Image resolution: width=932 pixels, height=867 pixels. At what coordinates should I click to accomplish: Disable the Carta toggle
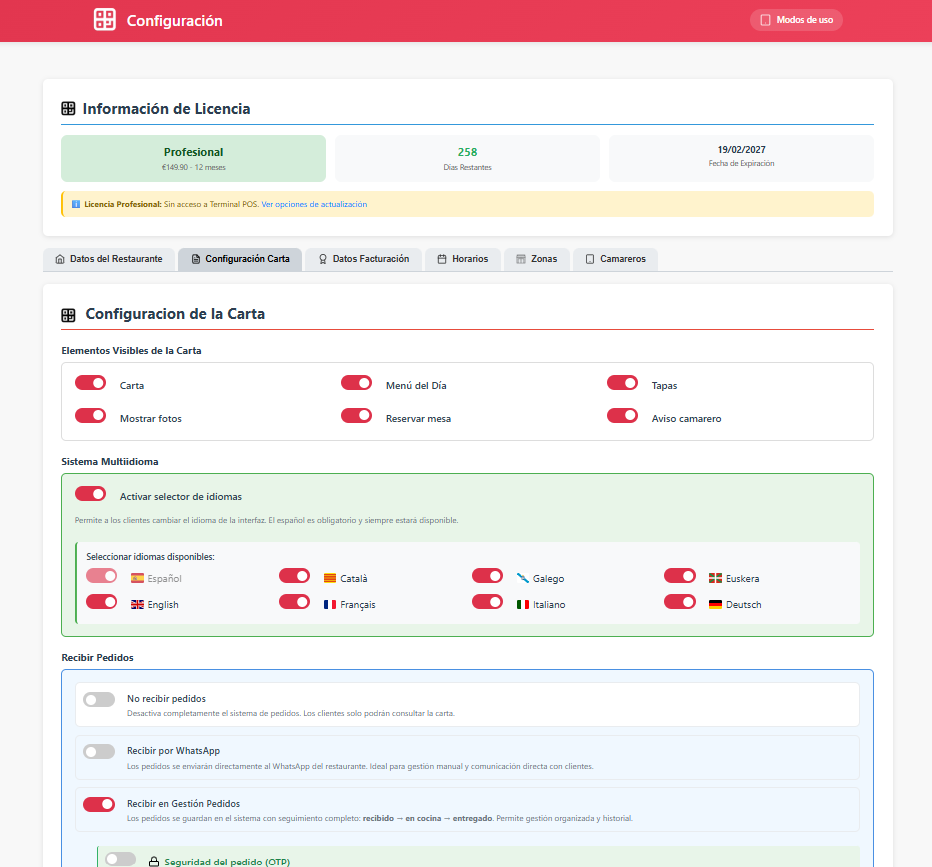pyautogui.click(x=90, y=383)
